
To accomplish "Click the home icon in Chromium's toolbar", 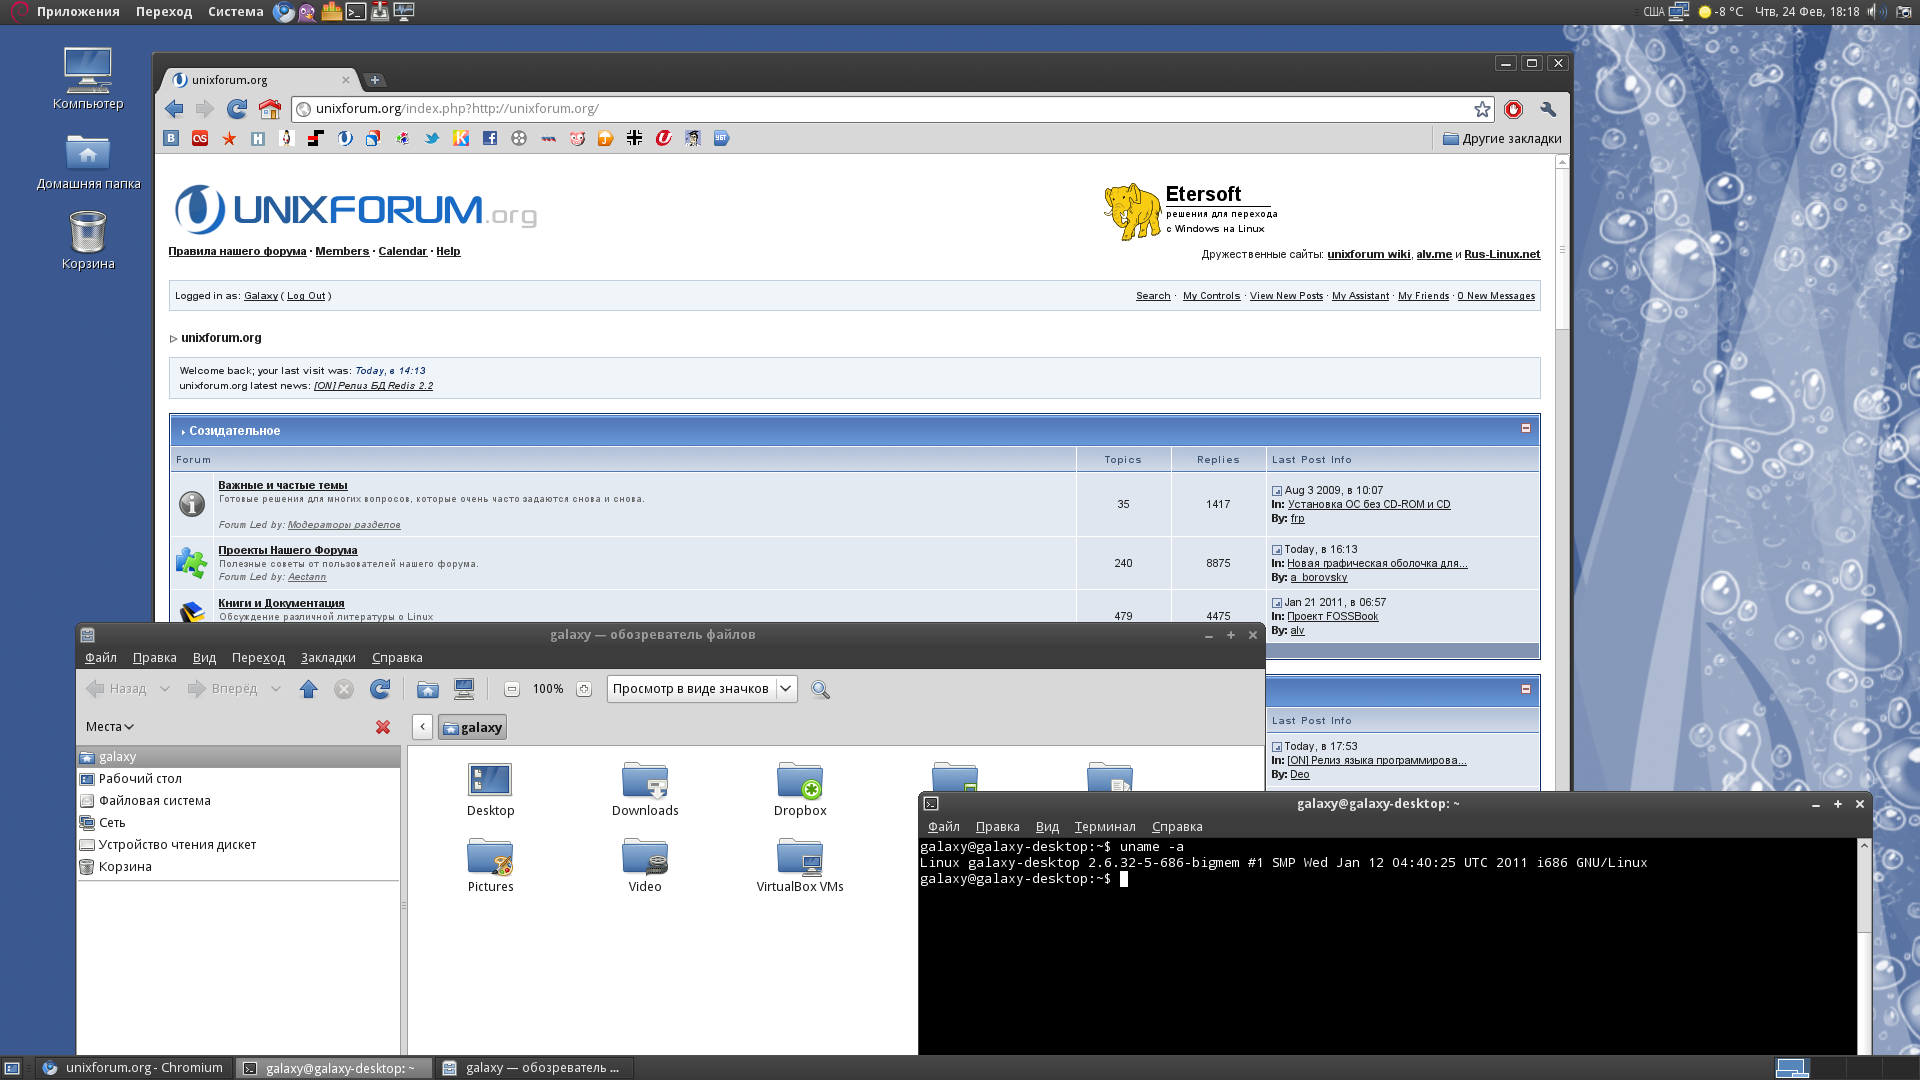I will [270, 109].
